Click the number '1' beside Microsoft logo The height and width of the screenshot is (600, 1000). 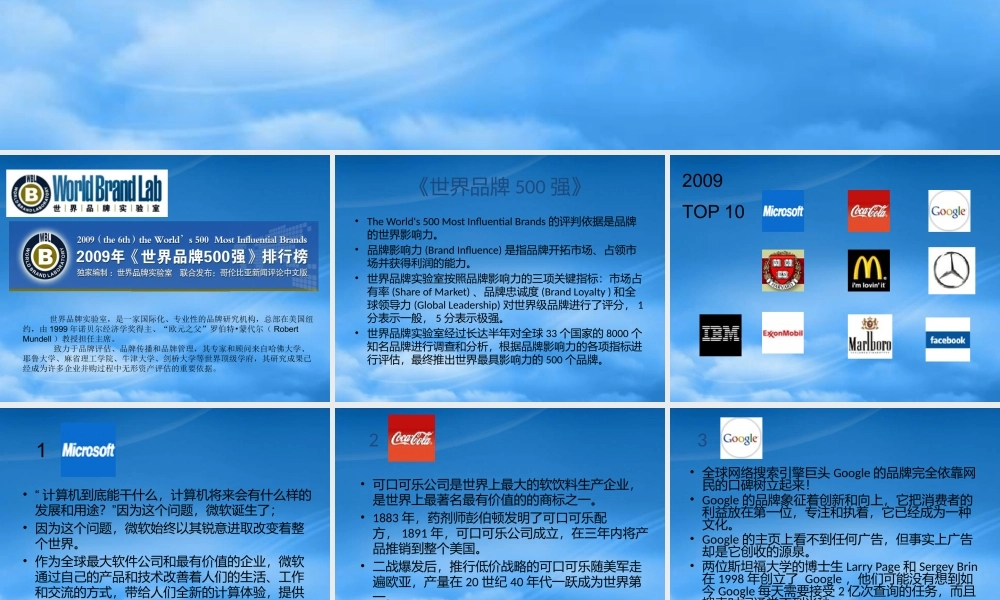tap(41, 450)
